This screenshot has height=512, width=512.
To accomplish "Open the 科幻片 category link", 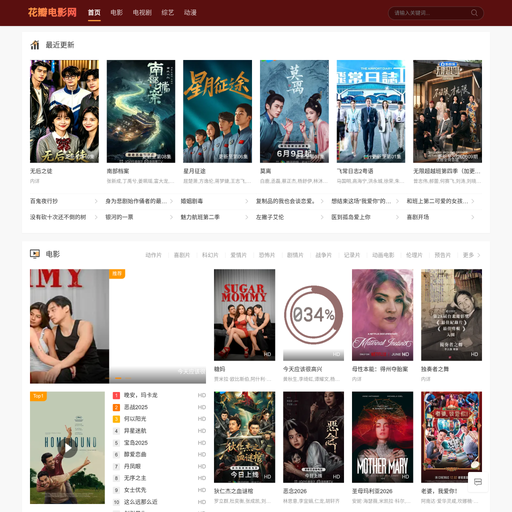I will point(210,255).
